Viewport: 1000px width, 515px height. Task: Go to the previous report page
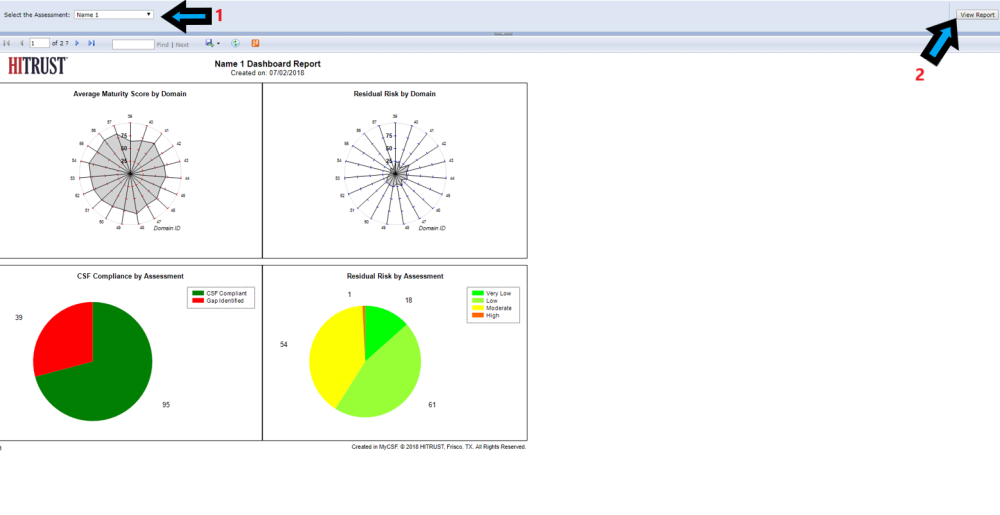point(21,43)
